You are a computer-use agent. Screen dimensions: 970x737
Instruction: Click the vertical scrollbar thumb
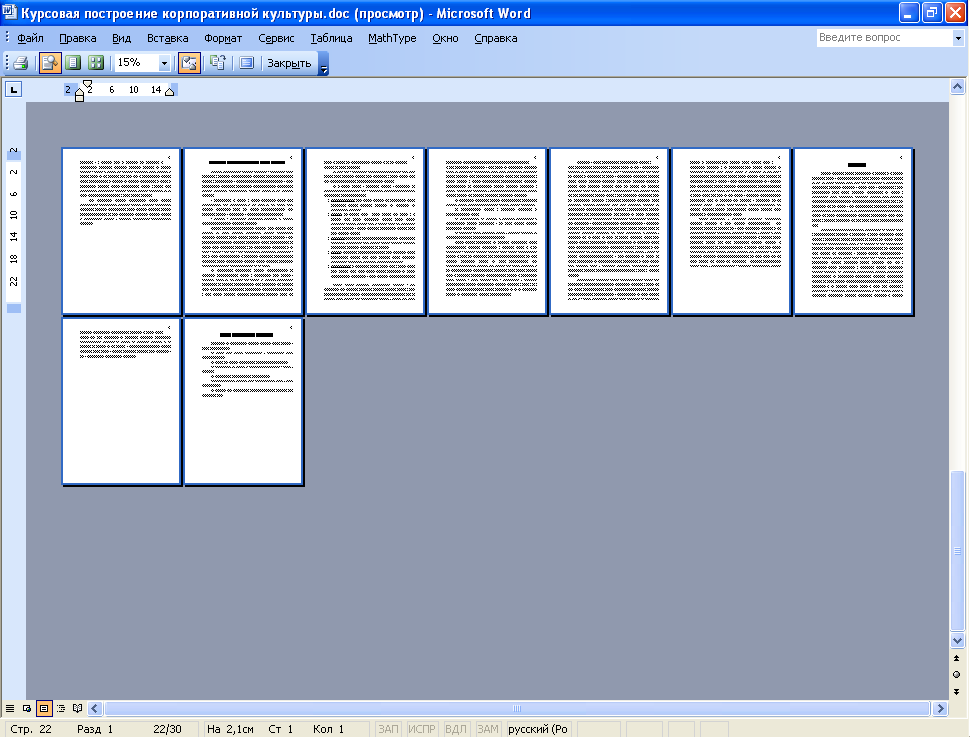pyautogui.click(x=958, y=551)
